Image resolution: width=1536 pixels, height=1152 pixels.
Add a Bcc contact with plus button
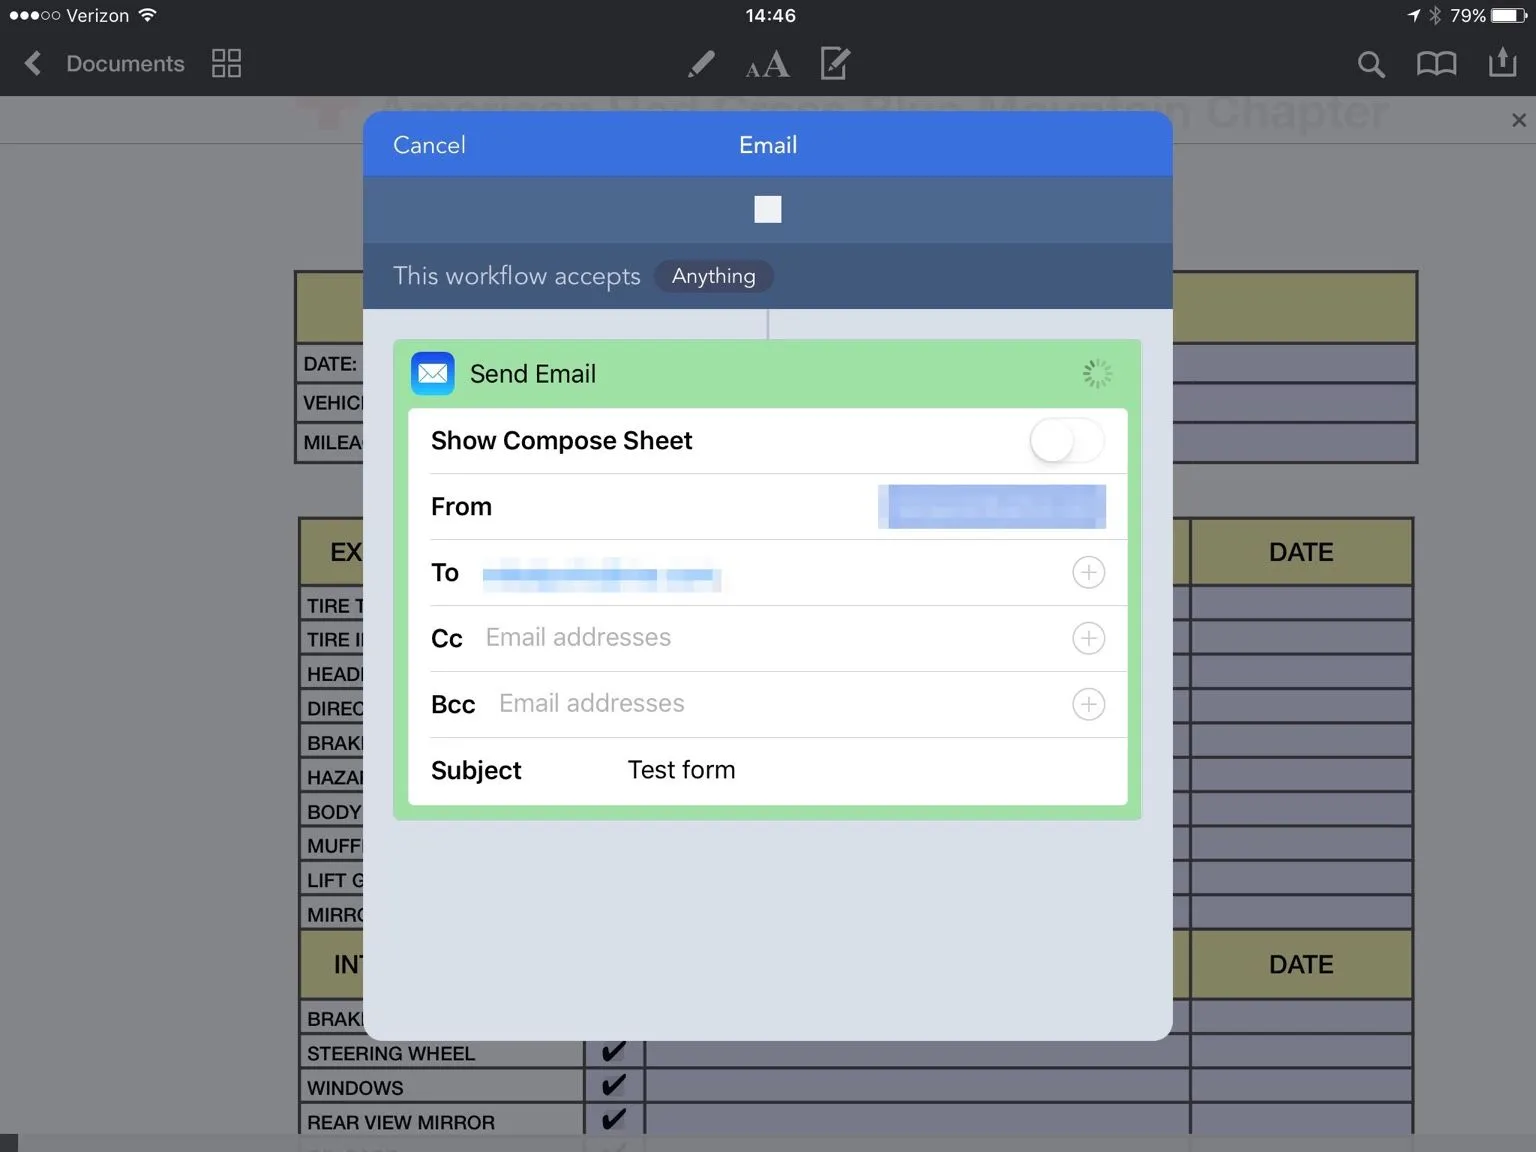tap(1088, 704)
